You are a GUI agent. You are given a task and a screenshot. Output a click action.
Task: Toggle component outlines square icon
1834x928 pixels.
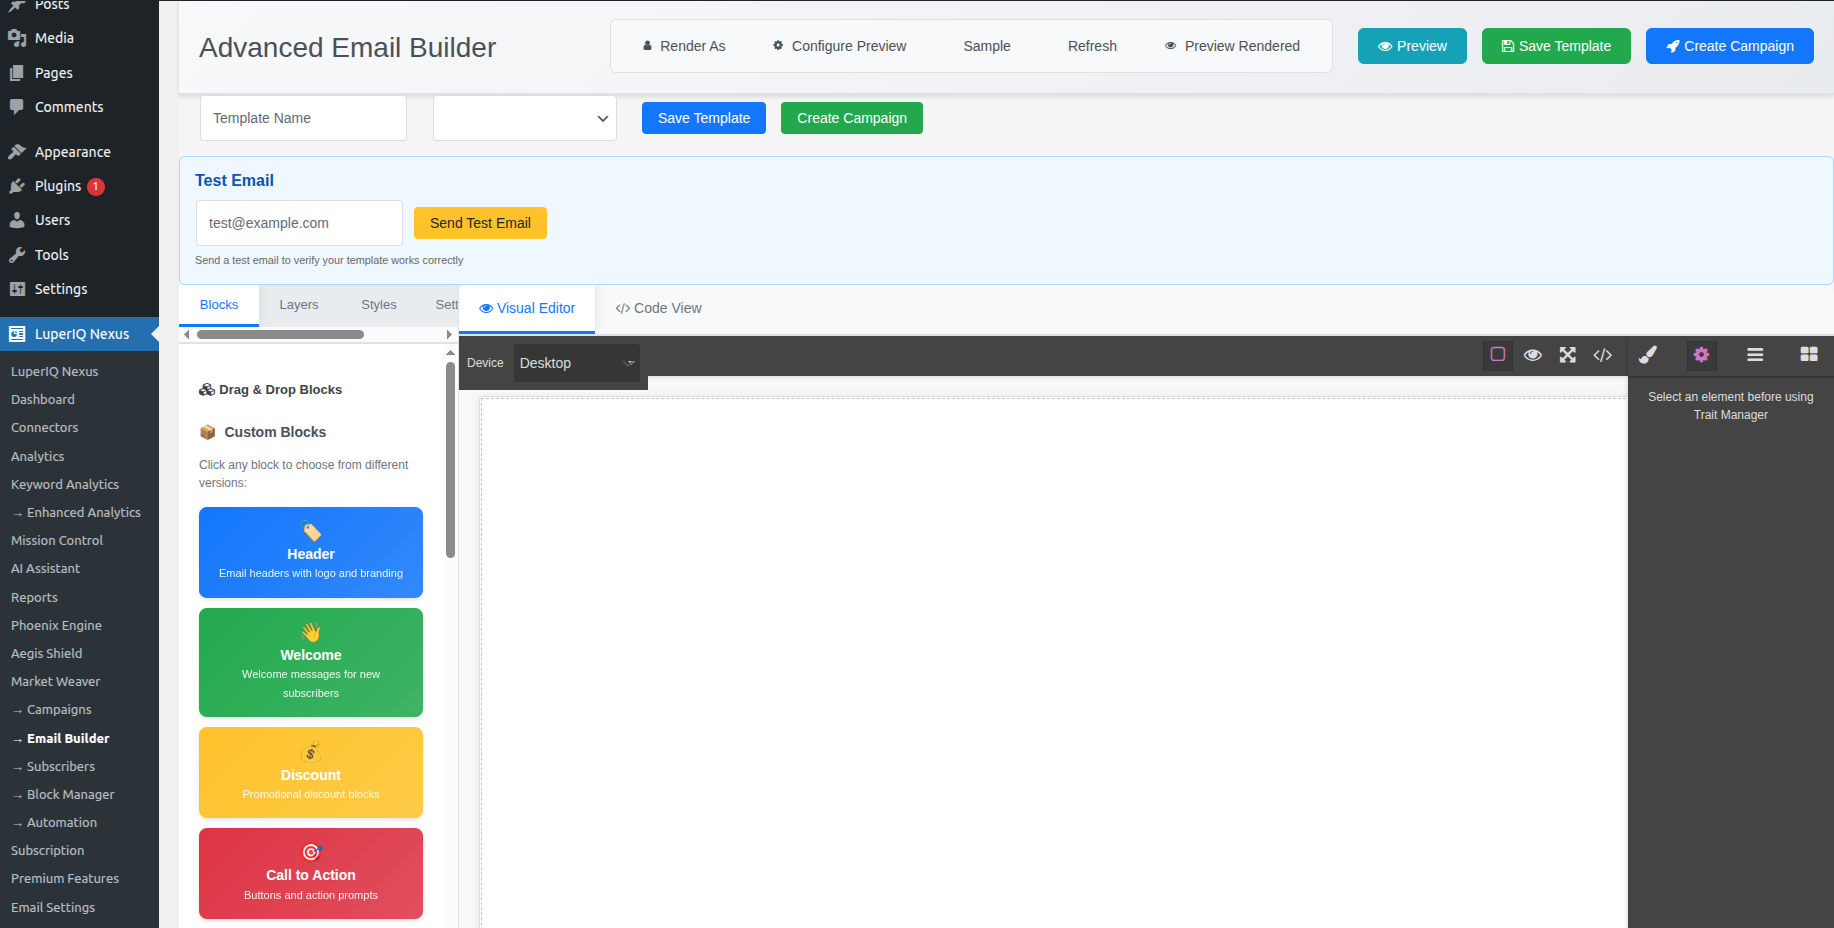[1497, 355]
